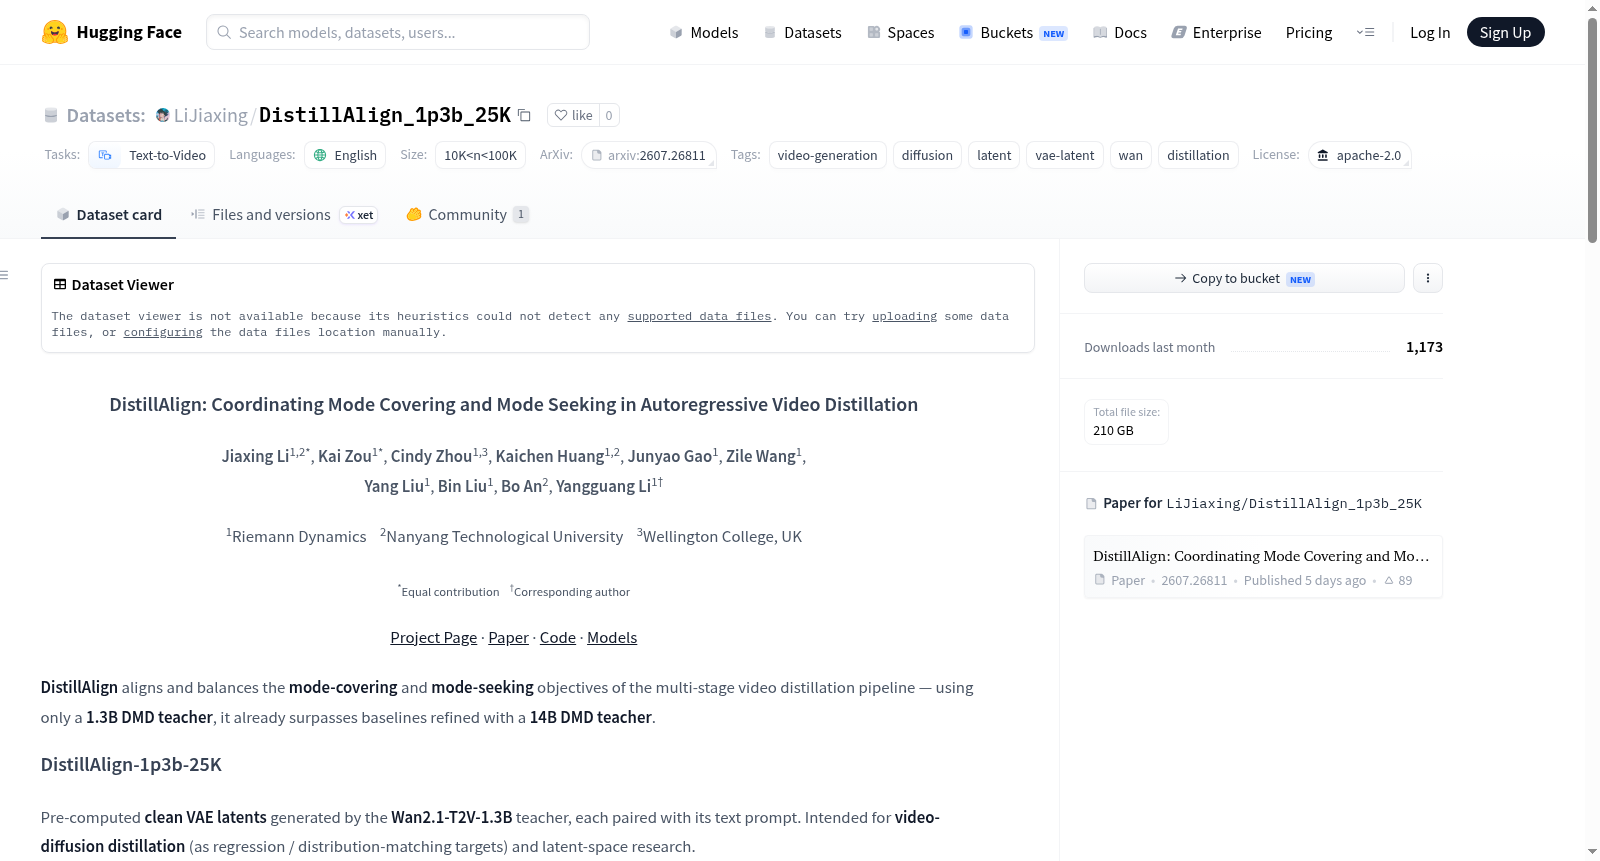1600x861 pixels.
Task: Click the page vertical scrollbar
Action: (1593, 130)
